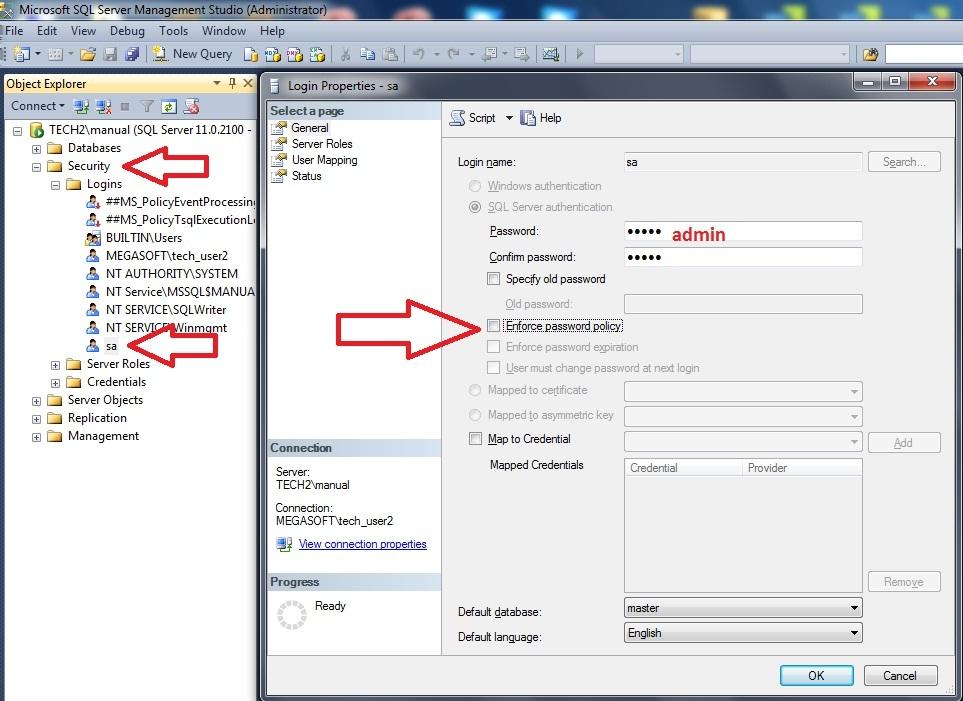The height and width of the screenshot is (701, 963).
Task: Open the Edit menu
Action: pyautogui.click(x=47, y=31)
